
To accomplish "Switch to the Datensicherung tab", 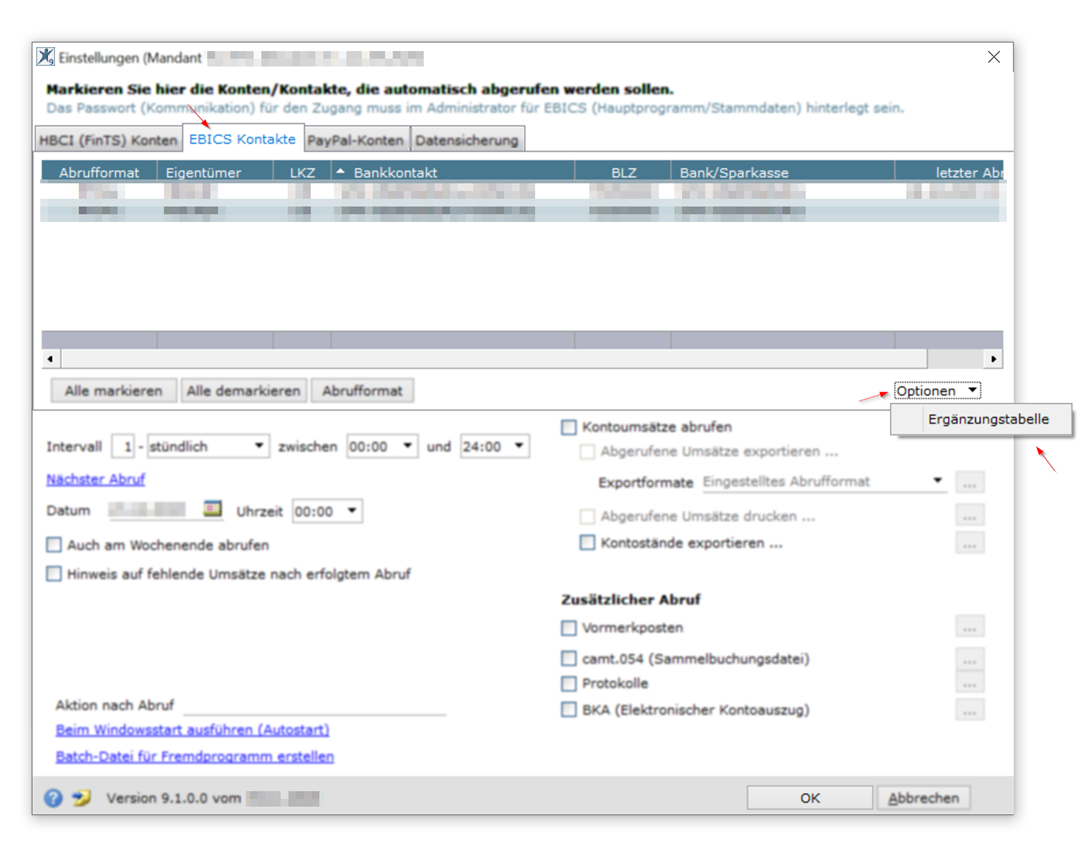I will (x=467, y=140).
